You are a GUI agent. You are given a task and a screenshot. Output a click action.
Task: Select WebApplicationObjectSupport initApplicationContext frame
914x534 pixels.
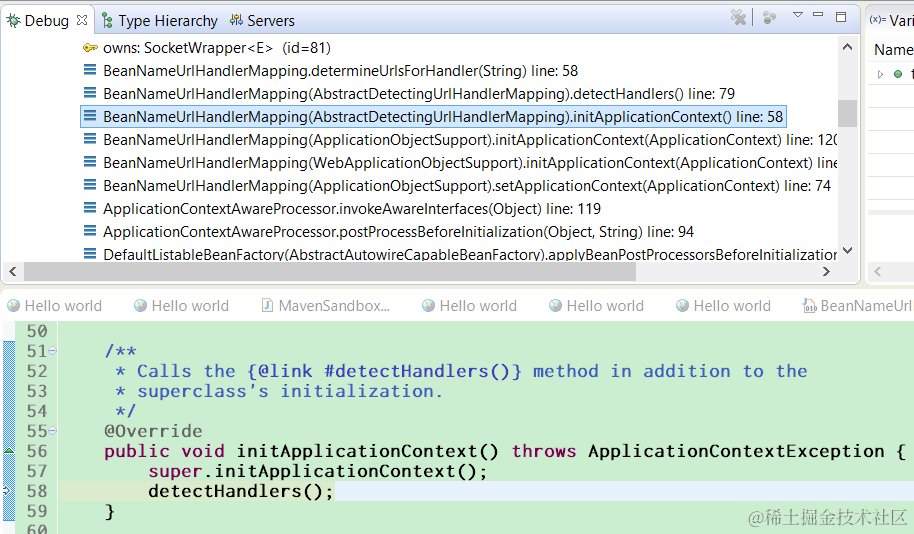470,163
